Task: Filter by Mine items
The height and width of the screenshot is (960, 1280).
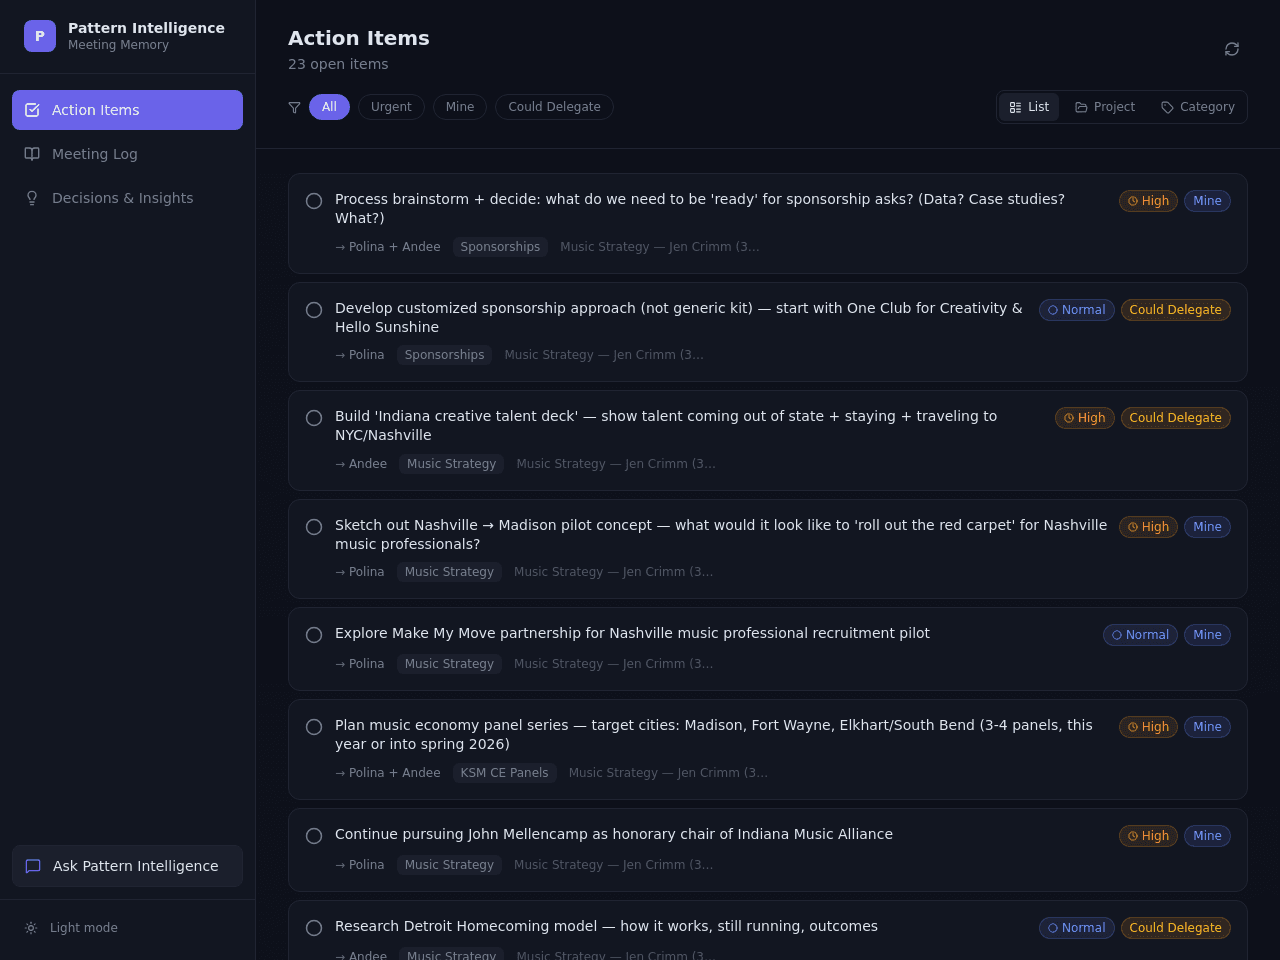Action: click(460, 107)
